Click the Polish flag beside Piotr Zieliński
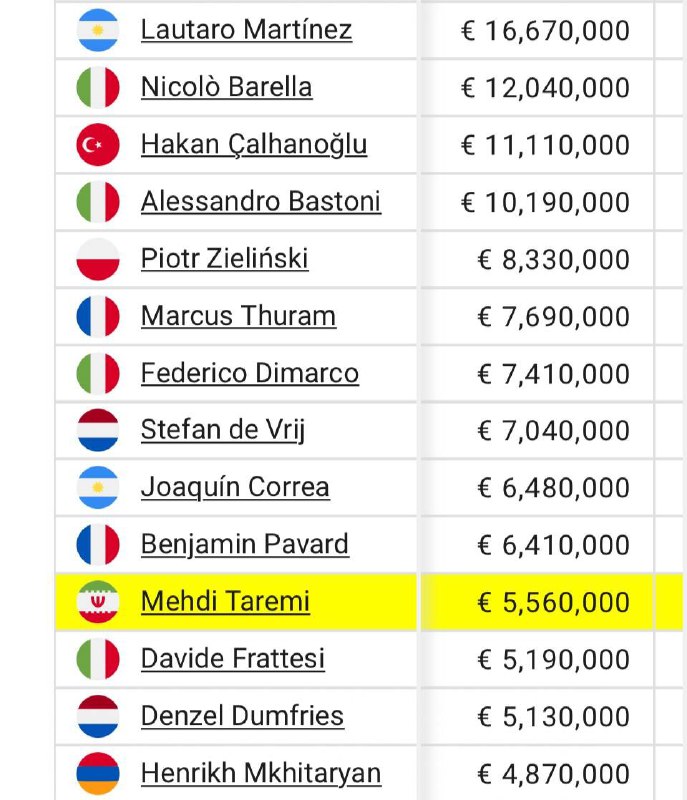 coord(98,259)
